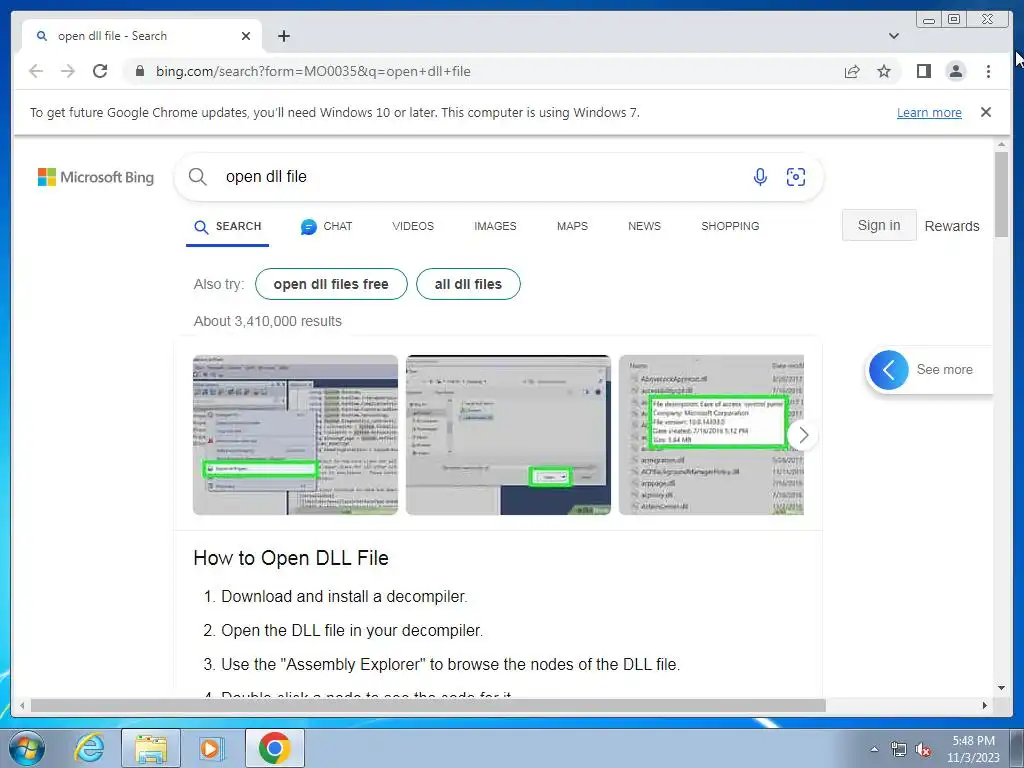Click the magnifier icon in search box
Image resolution: width=1024 pixels, height=768 pixels.
click(x=197, y=176)
